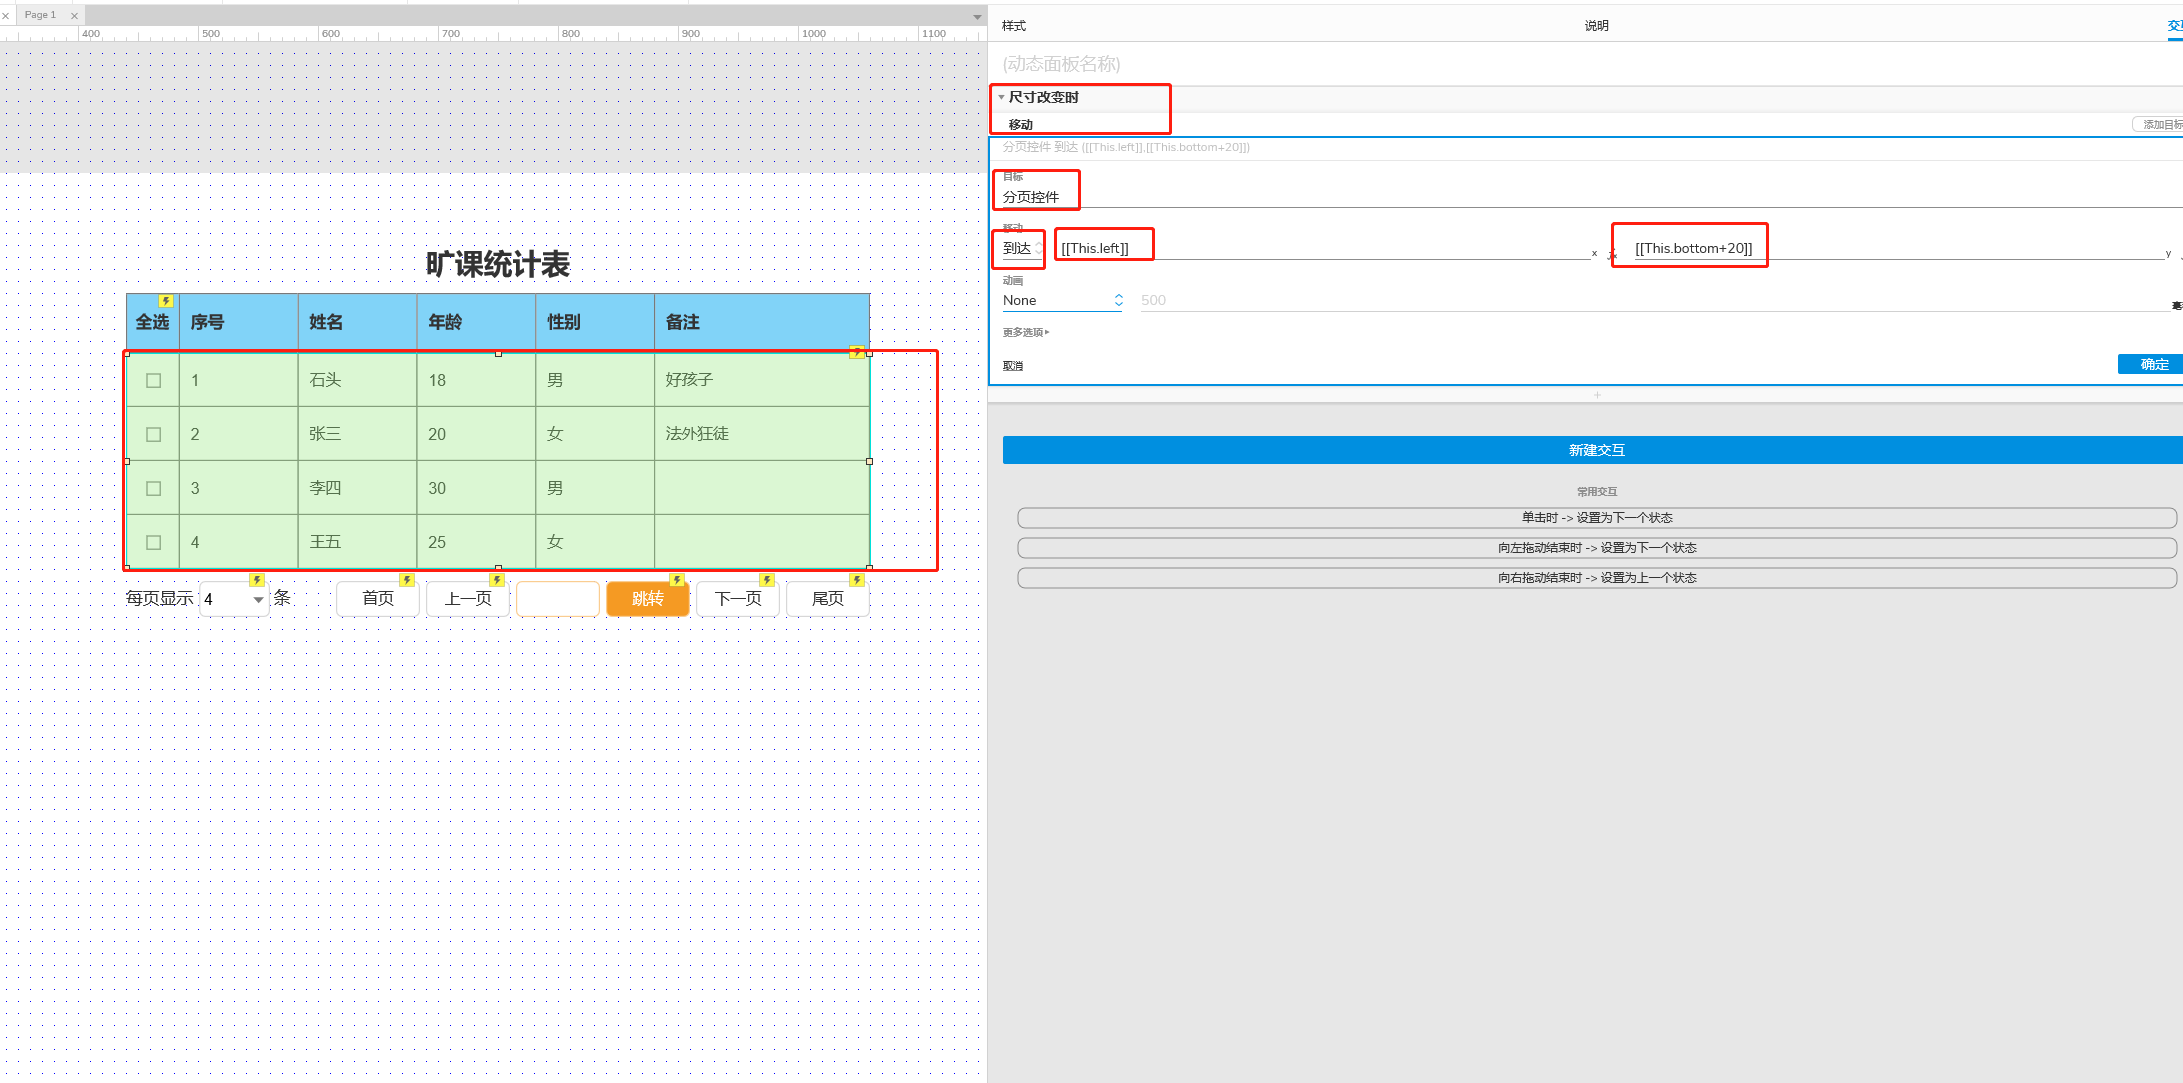This screenshot has height=1083, width=2183.
Task: Click the 新建交互 button
Action: (1593, 450)
